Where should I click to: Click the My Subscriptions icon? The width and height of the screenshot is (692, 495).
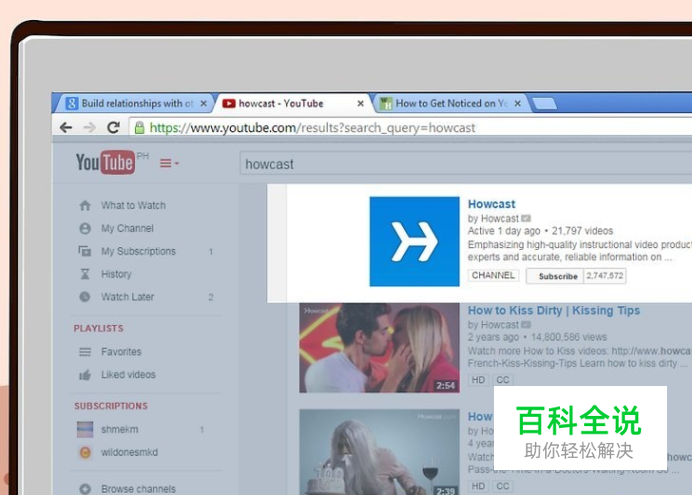(x=85, y=251)
